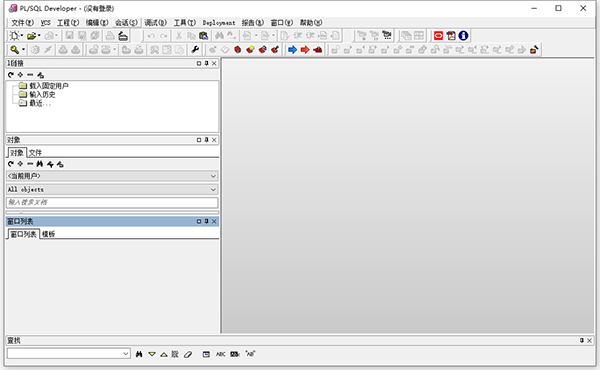This screenshot has width=600, height=370.
Task: Click the red hexagon Break icon
Action: (238, 50)
